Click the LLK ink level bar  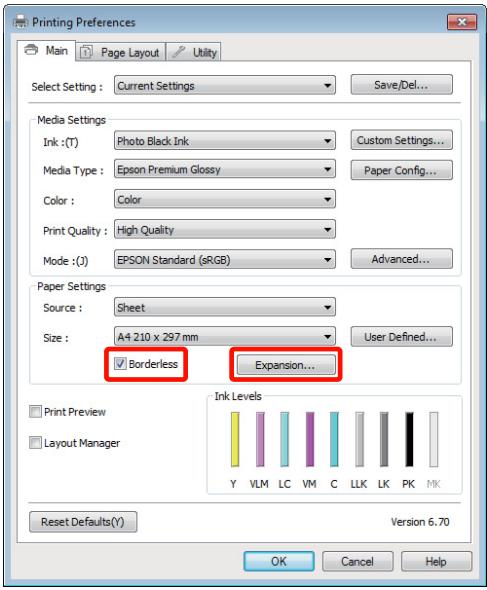(x=359, y=439)
